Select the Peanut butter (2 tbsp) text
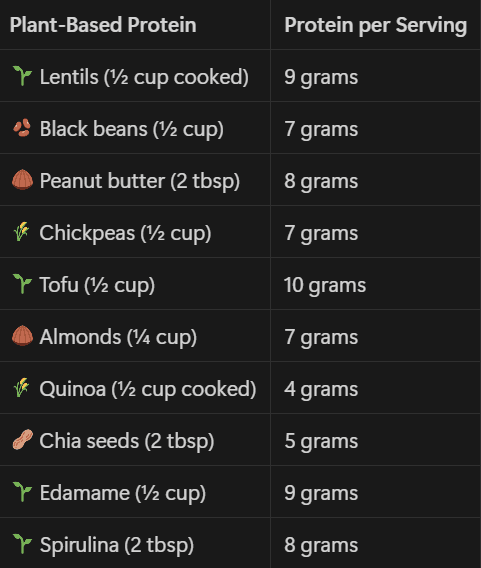The height and width of the screenshot is (568, 481). click(x=140, y=181)
